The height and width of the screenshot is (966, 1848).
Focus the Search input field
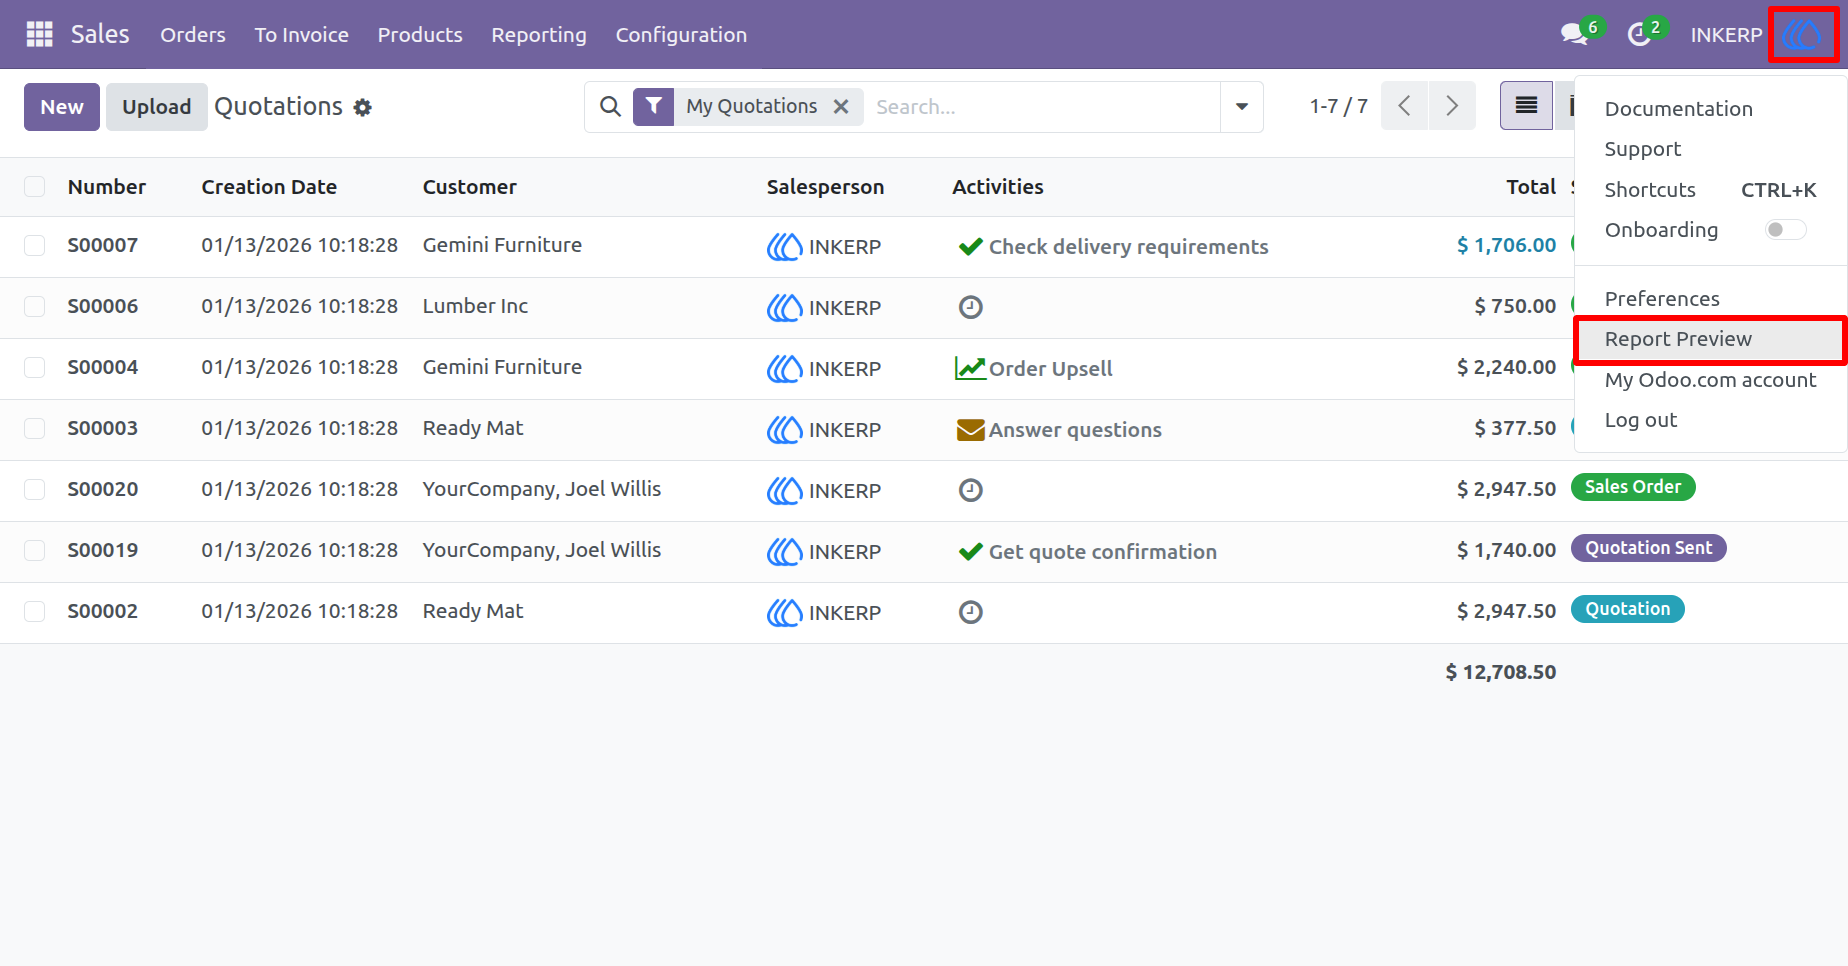[1042, 107]
